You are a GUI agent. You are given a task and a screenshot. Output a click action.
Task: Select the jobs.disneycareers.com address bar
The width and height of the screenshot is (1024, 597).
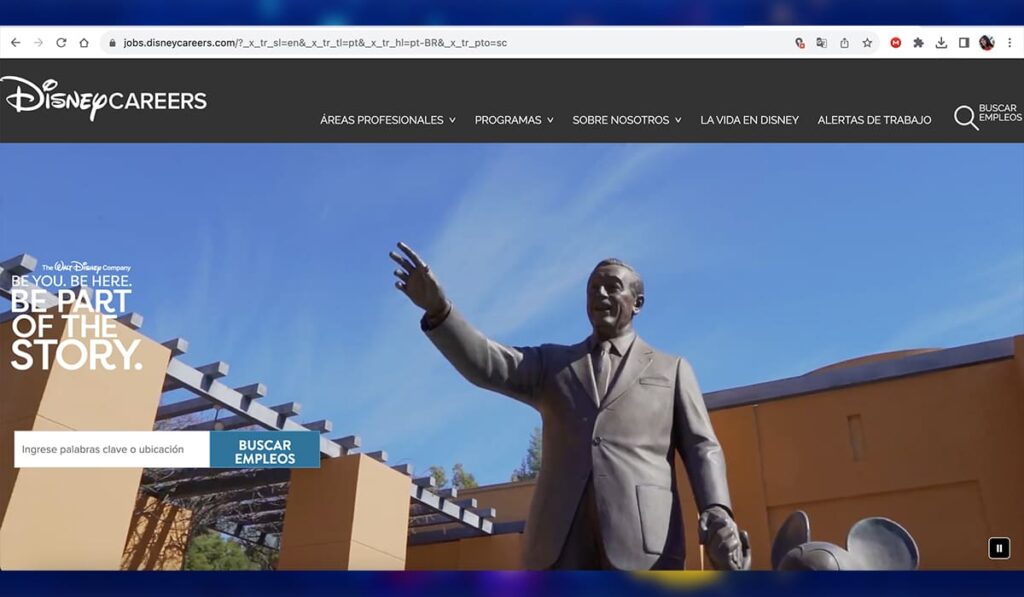point(315,43)
